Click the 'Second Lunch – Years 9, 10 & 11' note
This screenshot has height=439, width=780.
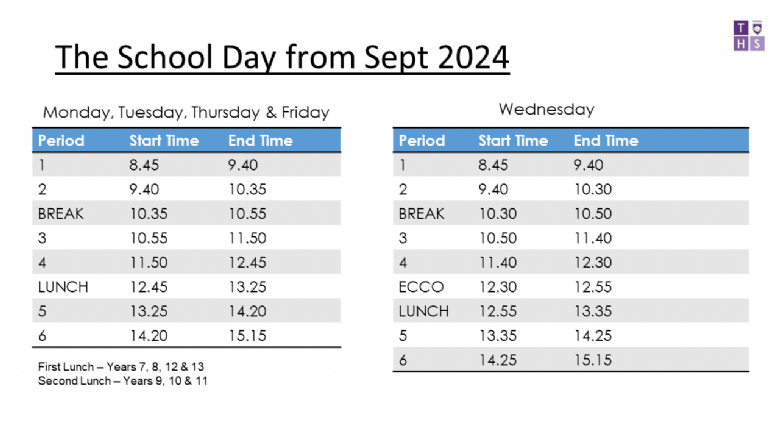coord(122,381)
